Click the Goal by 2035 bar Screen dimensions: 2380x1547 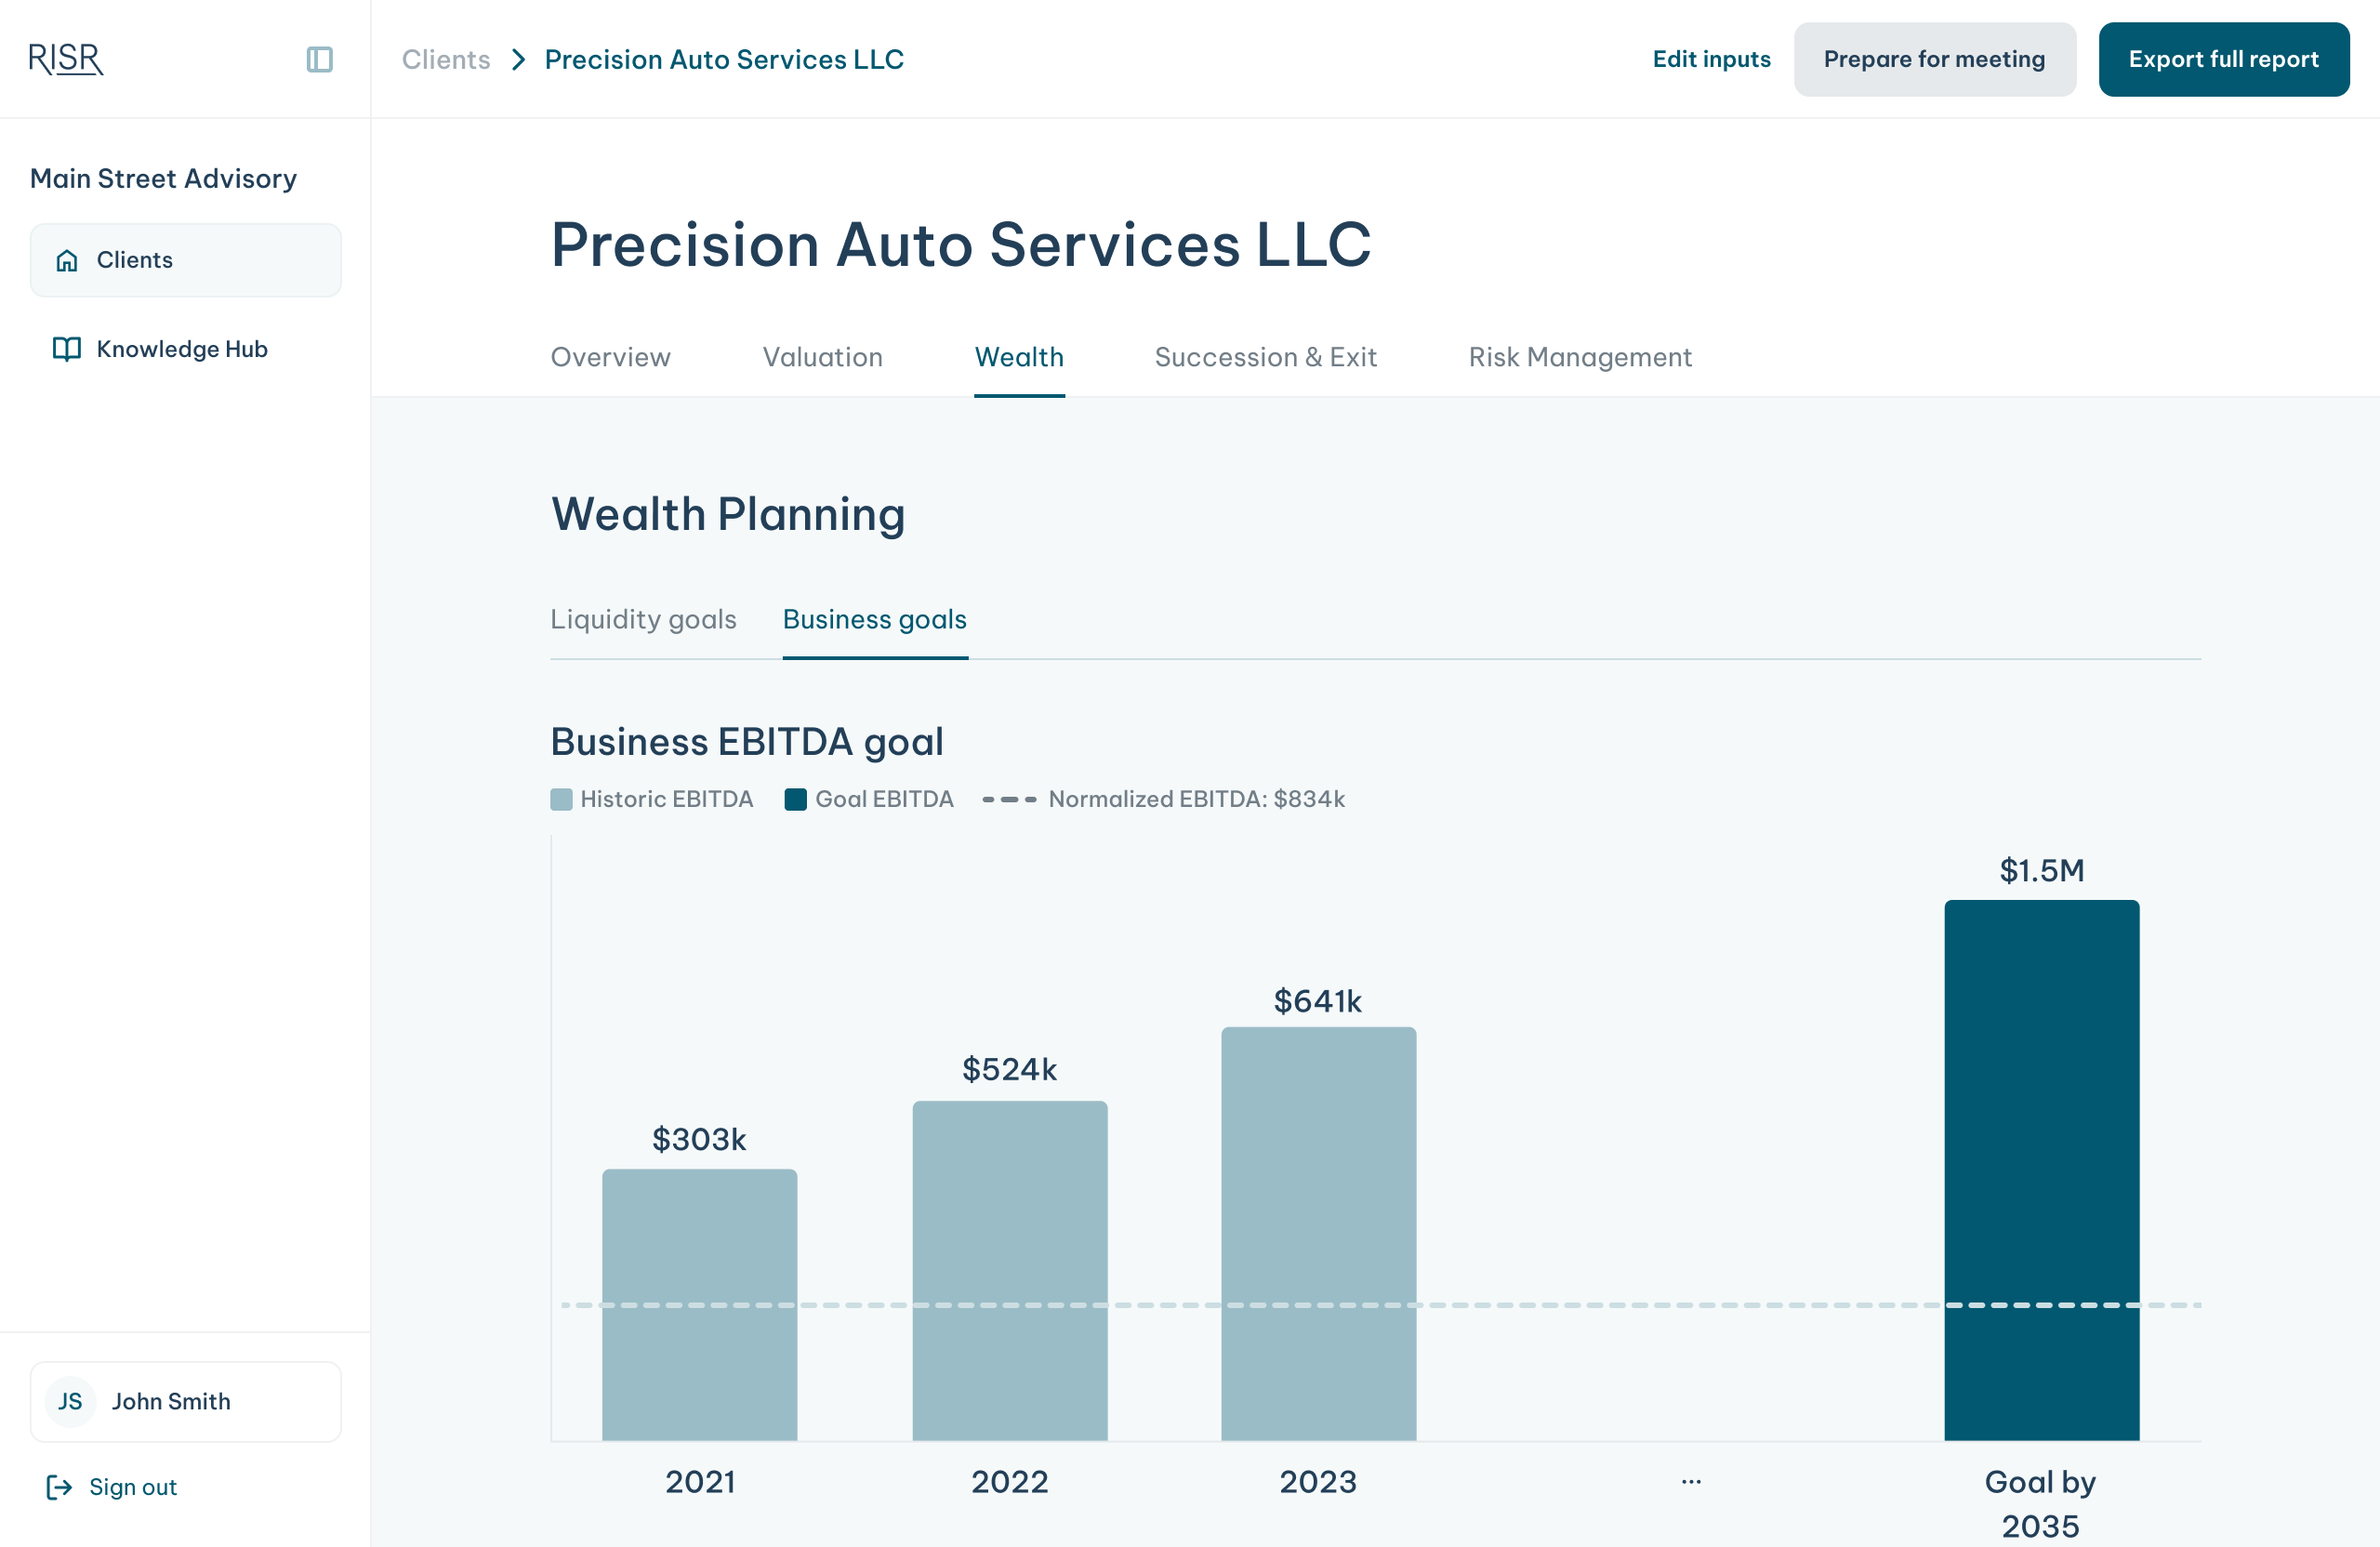(x=2041, y=1169)
